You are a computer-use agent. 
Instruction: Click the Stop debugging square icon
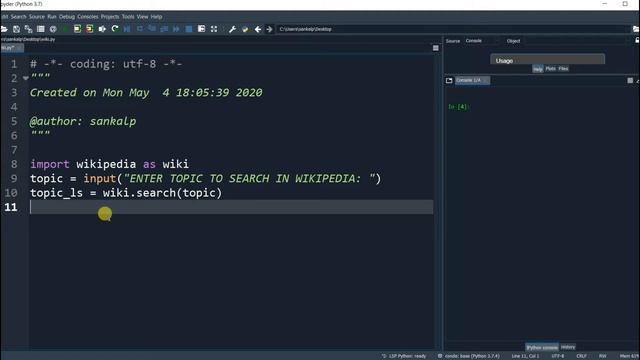pos(189,29)
